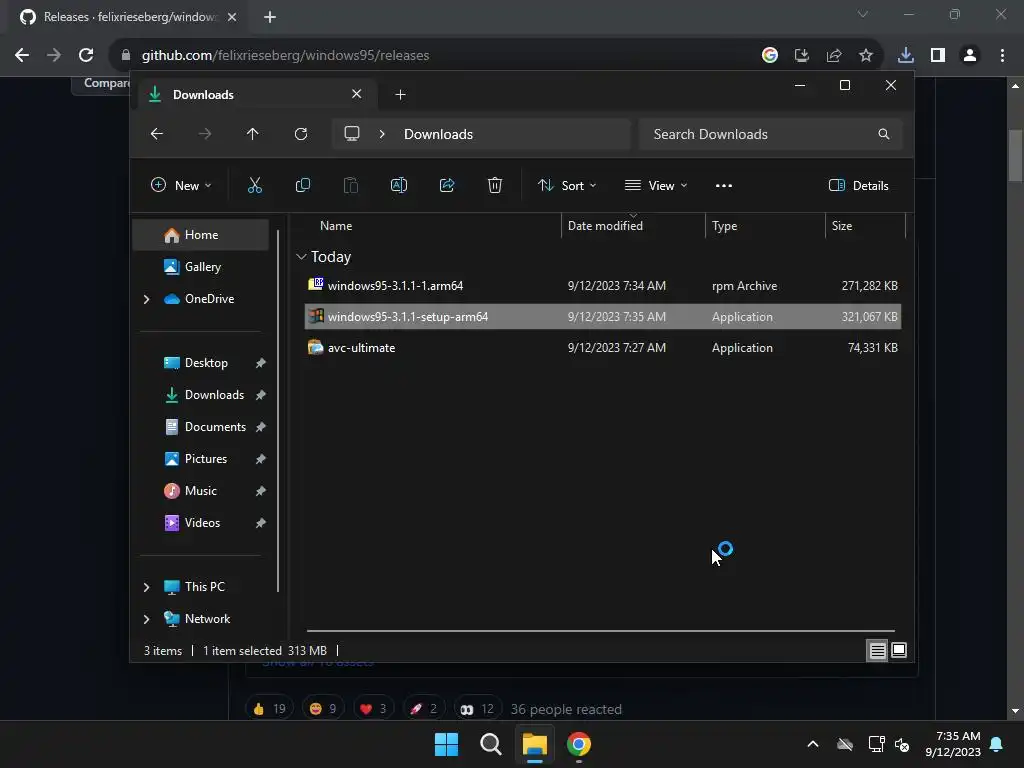1024x768 pixels.
Task: Select windows95-3.1.1-1.arm64 file
Action: pyautogui.click(x=603, y=285)
